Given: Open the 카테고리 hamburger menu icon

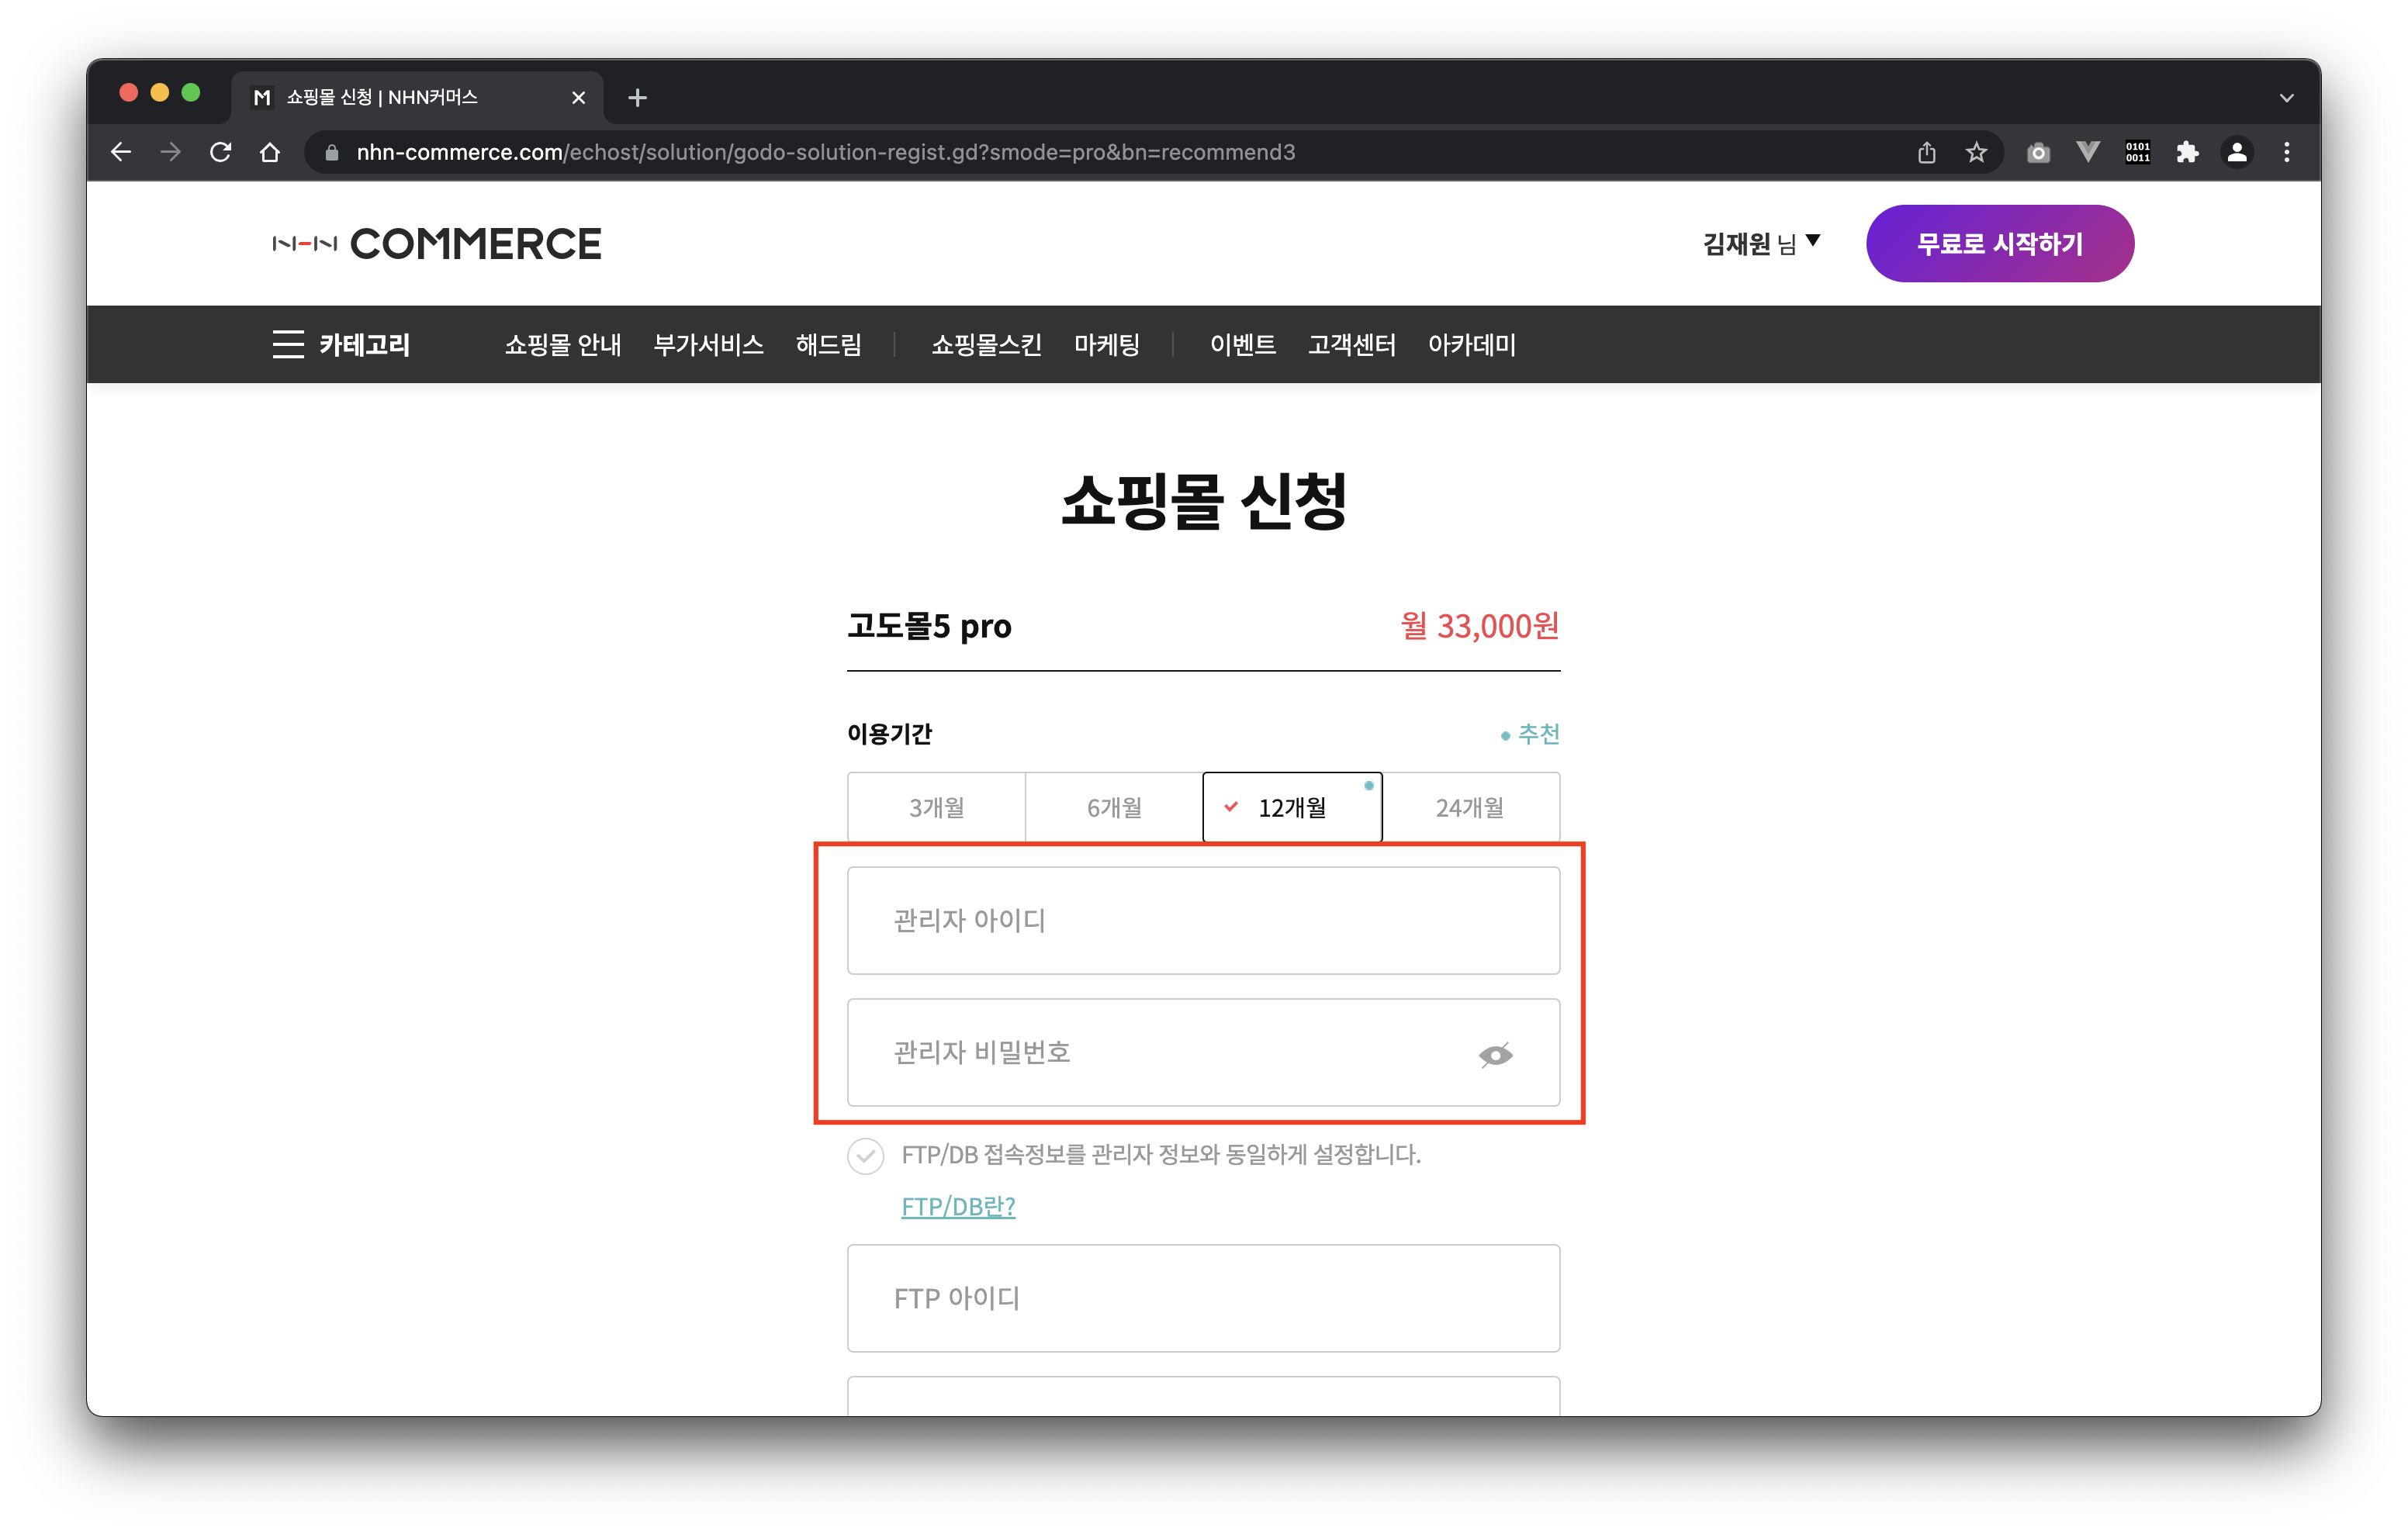Looking at the screenshot, I should (288, 344).
